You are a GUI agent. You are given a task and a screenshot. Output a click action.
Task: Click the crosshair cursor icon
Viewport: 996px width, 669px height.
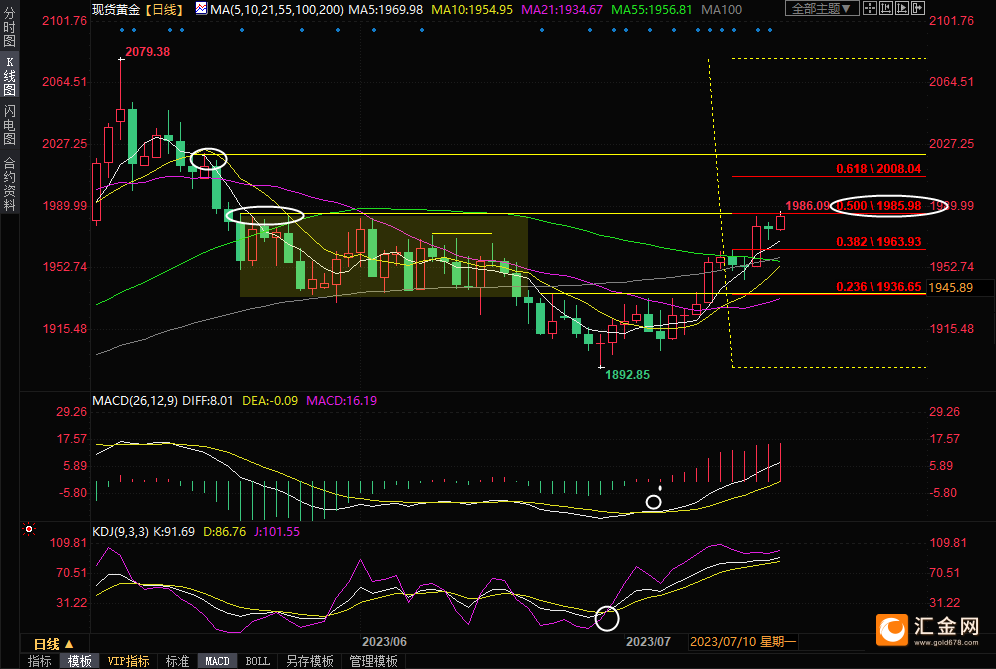click(870, 8)
